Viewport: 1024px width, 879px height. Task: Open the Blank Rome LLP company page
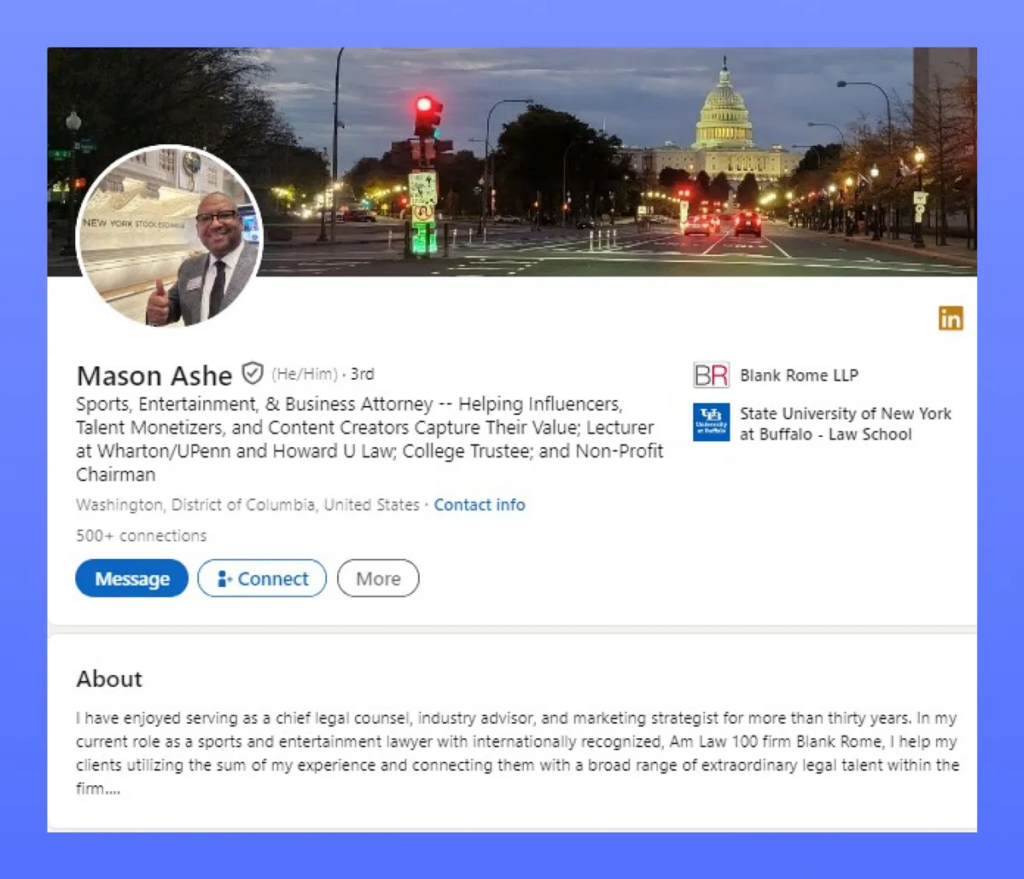[x=799, y=375]
